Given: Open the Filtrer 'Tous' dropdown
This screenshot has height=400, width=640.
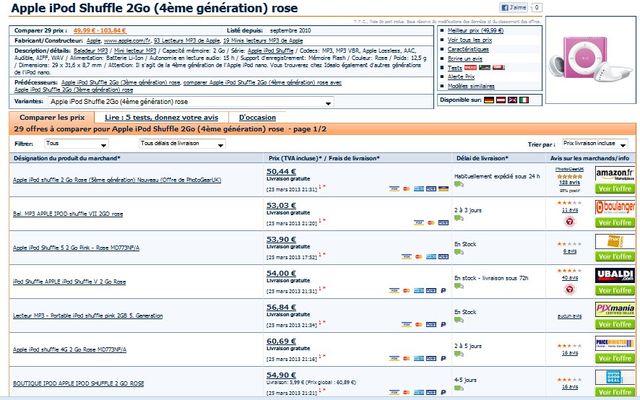Looking at the screenshot, I should pos(76,144).
